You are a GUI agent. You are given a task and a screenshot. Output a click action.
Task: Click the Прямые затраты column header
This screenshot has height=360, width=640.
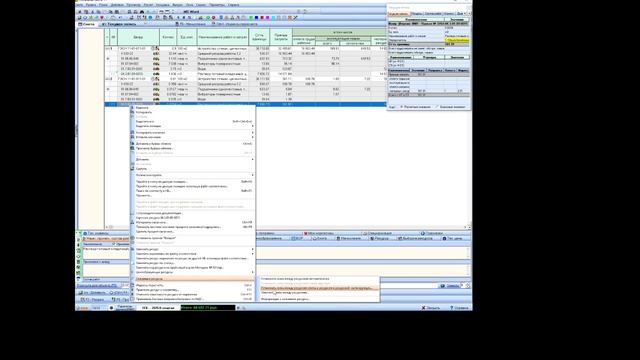click(x=281, y=37)
